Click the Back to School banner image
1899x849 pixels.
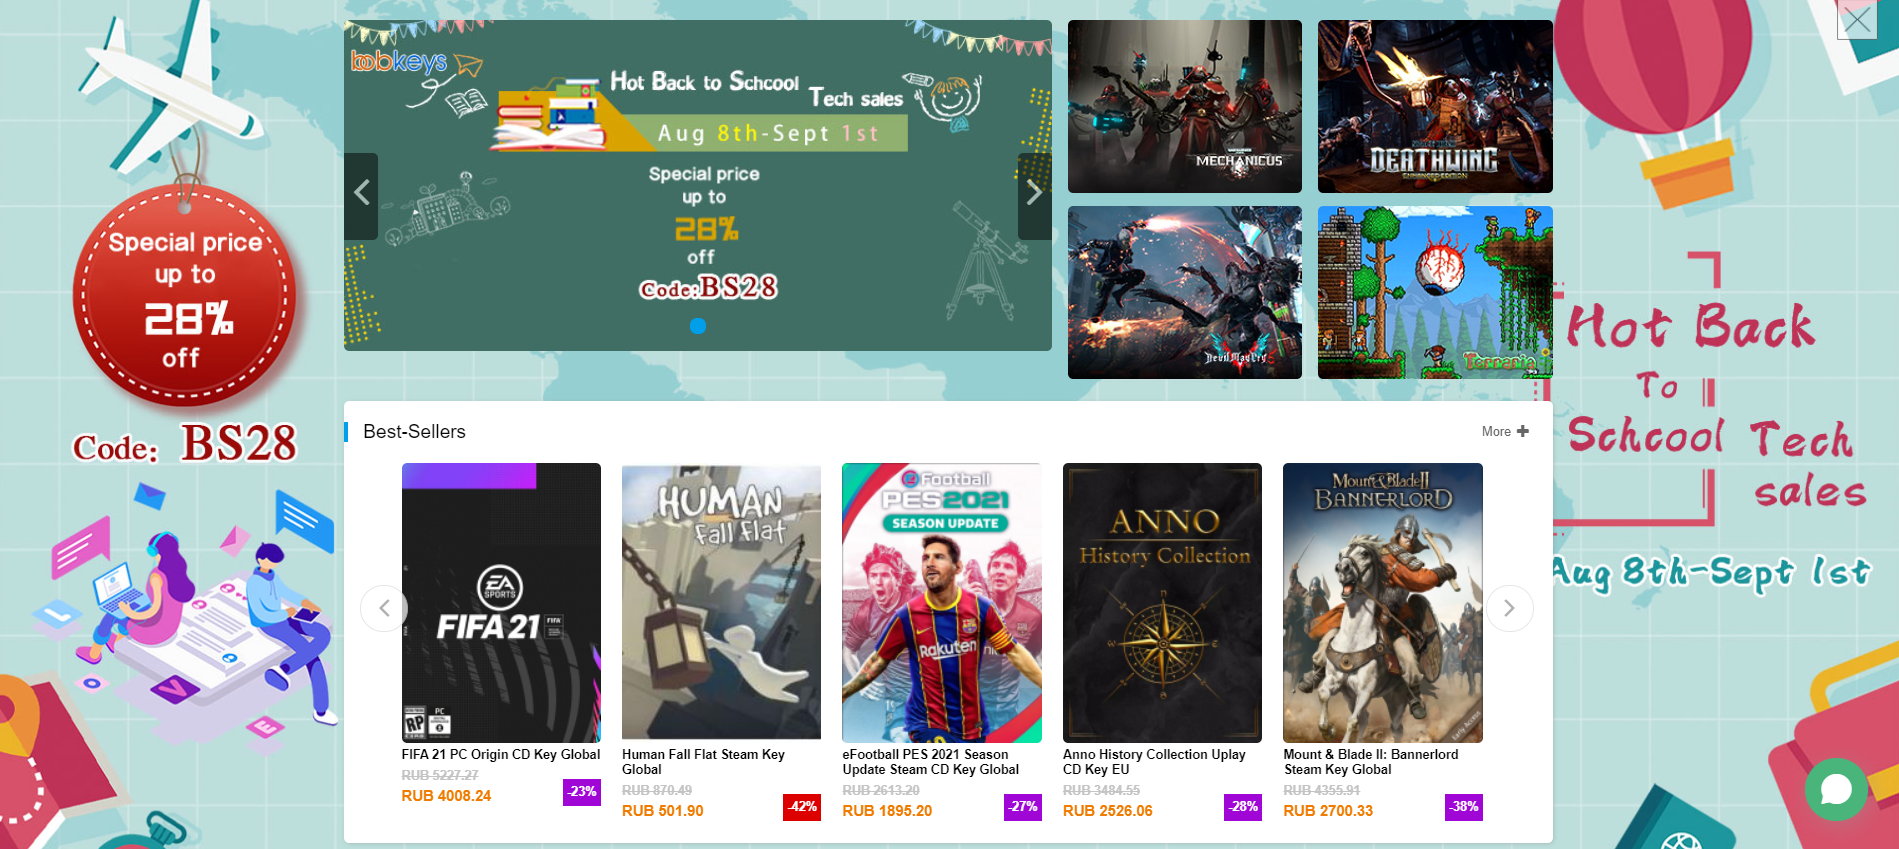click(698, 185)
